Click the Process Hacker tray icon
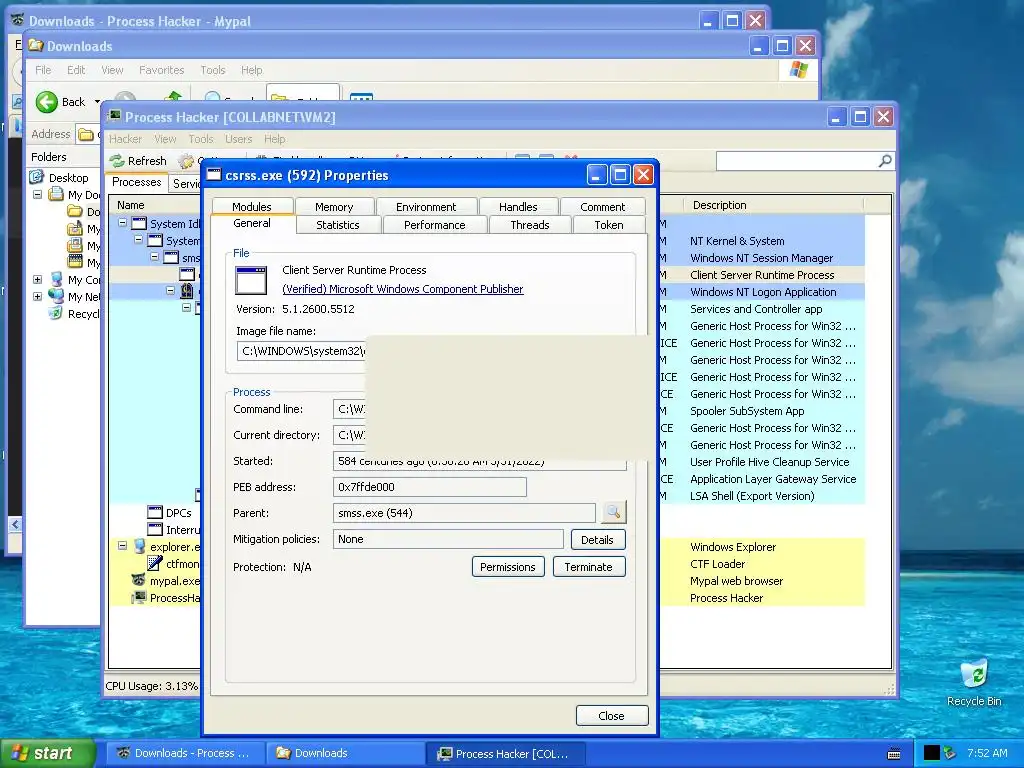1024x768 pixels. click(950, 753)
